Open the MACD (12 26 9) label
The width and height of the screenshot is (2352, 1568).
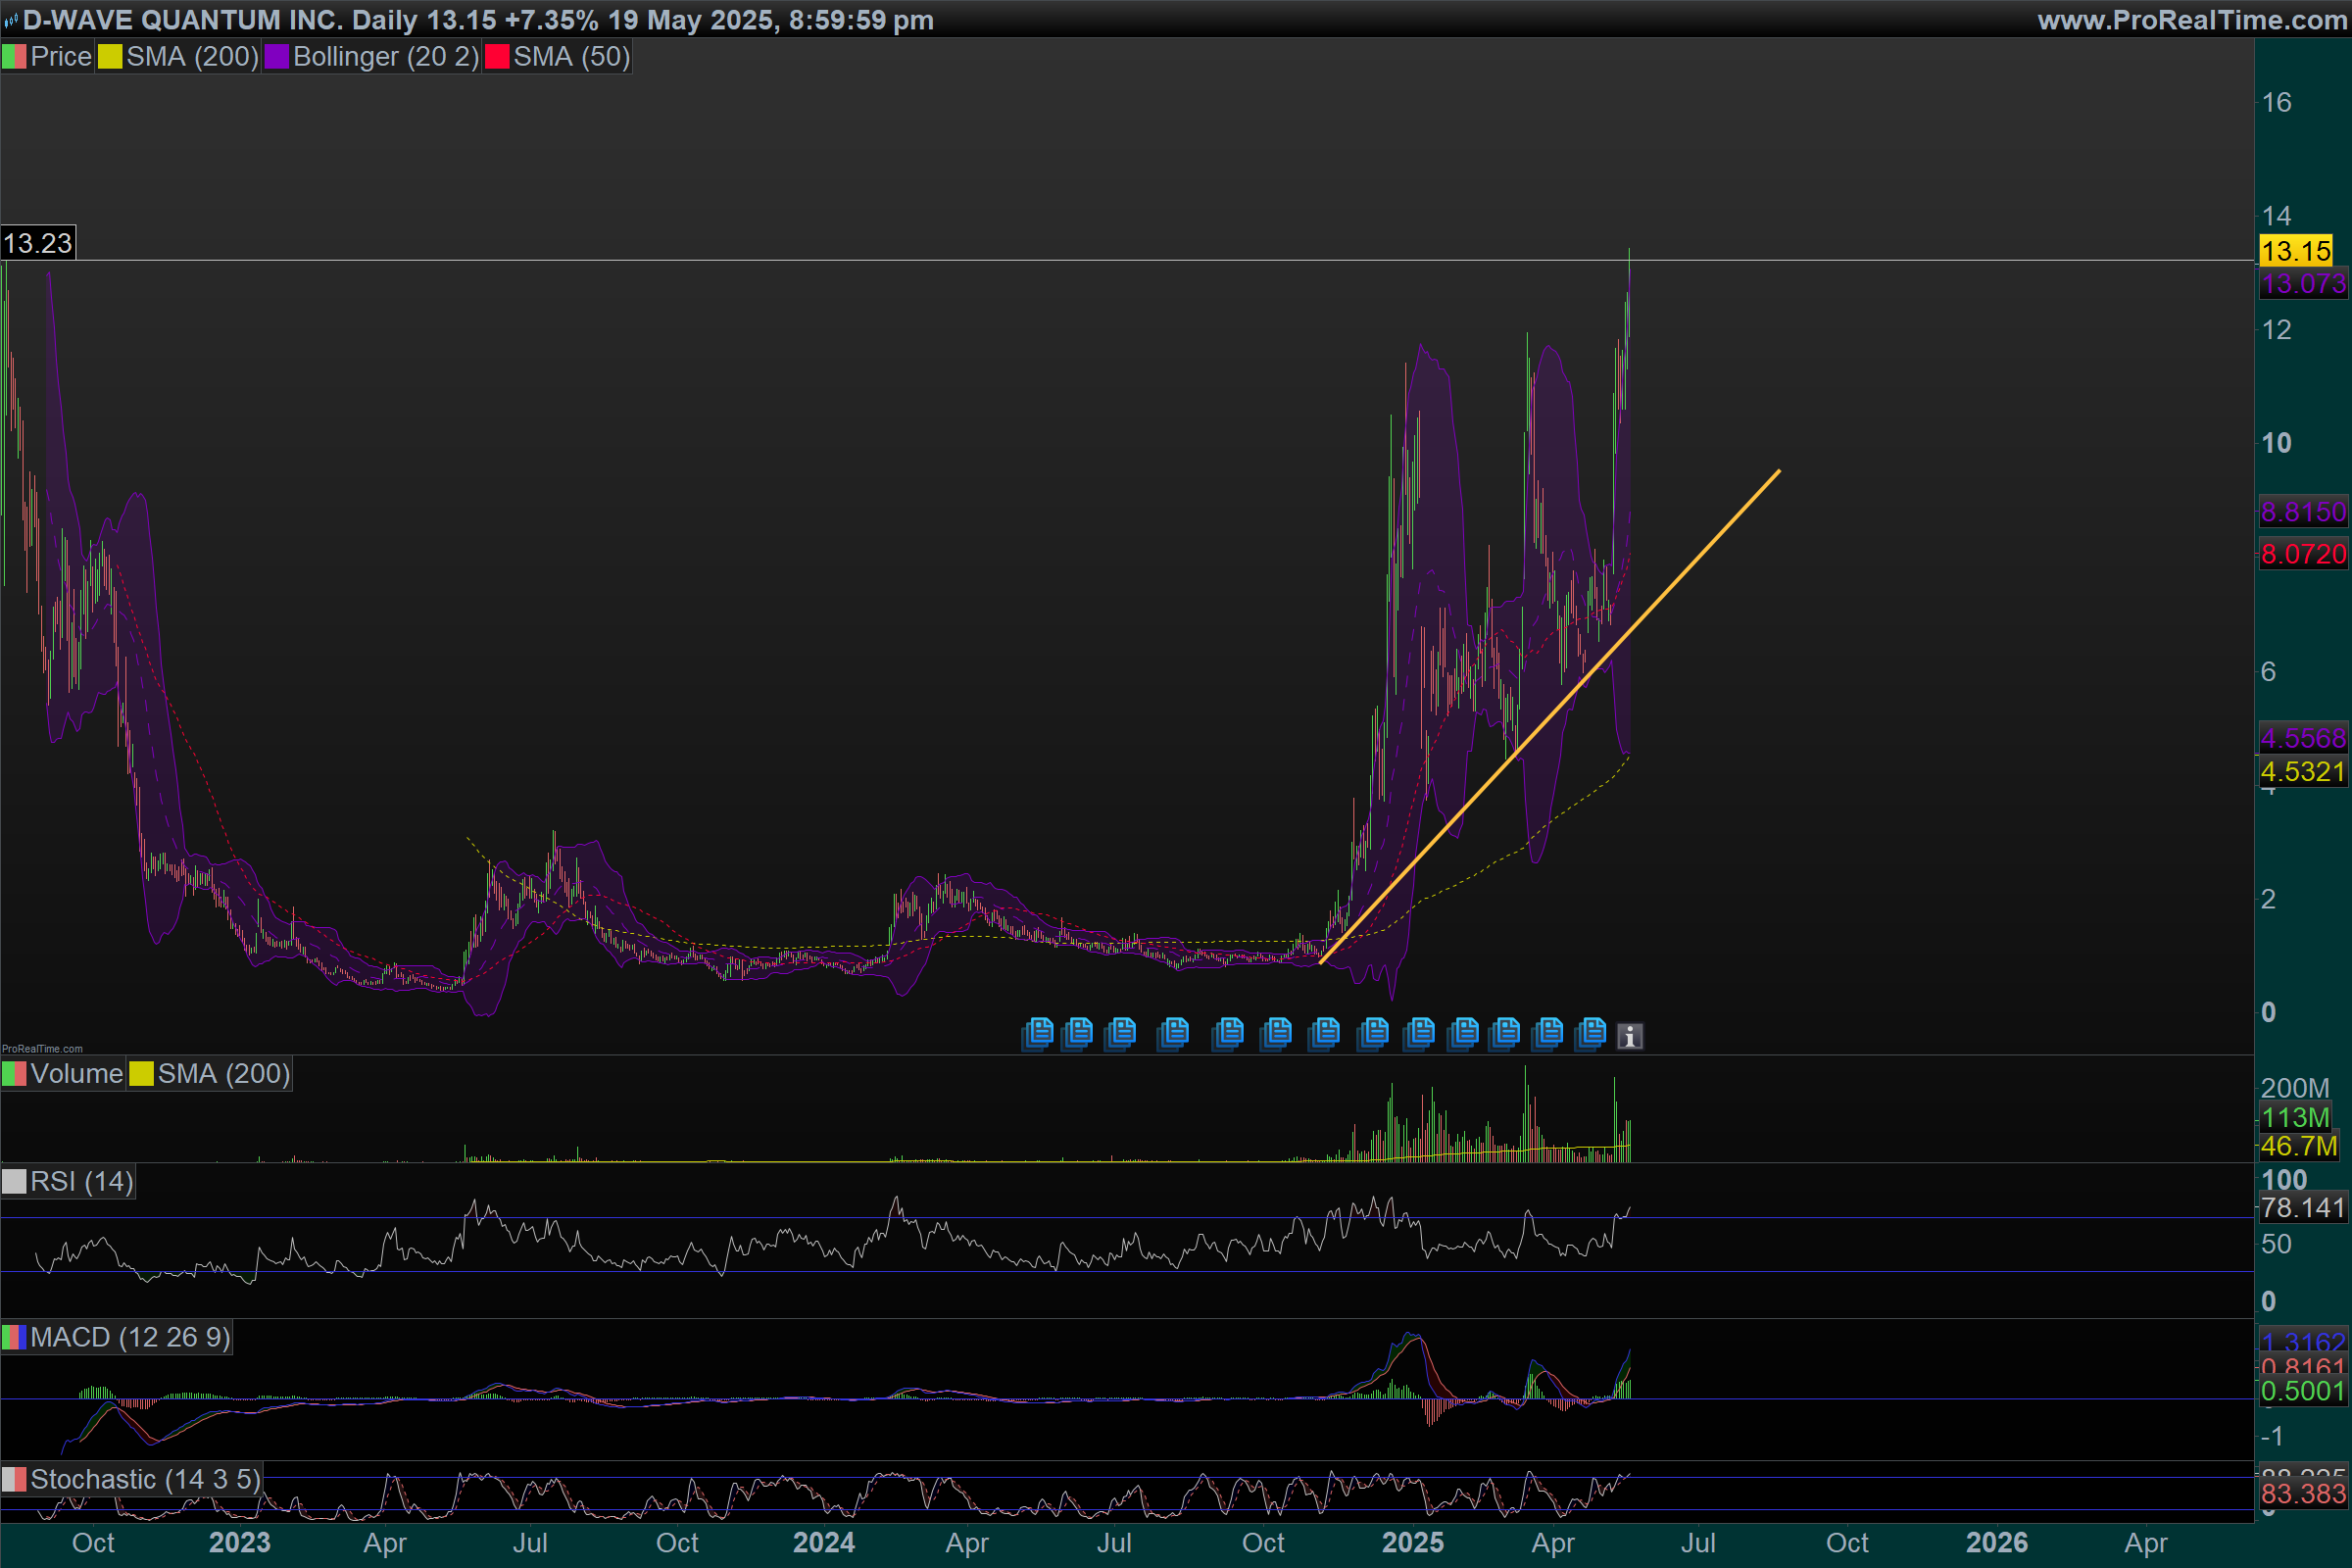130,1337
